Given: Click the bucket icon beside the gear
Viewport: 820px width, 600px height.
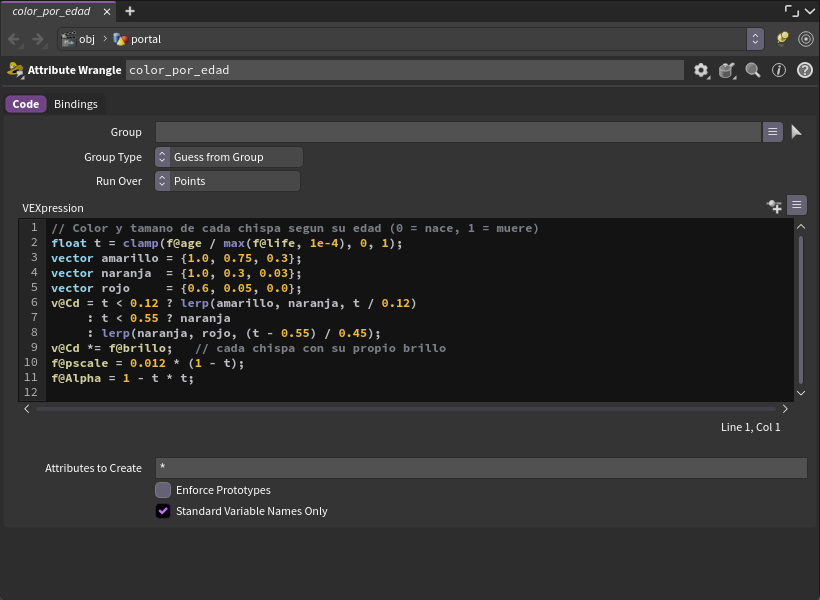Looking at the screenshot, I should [x=727, y=70].
